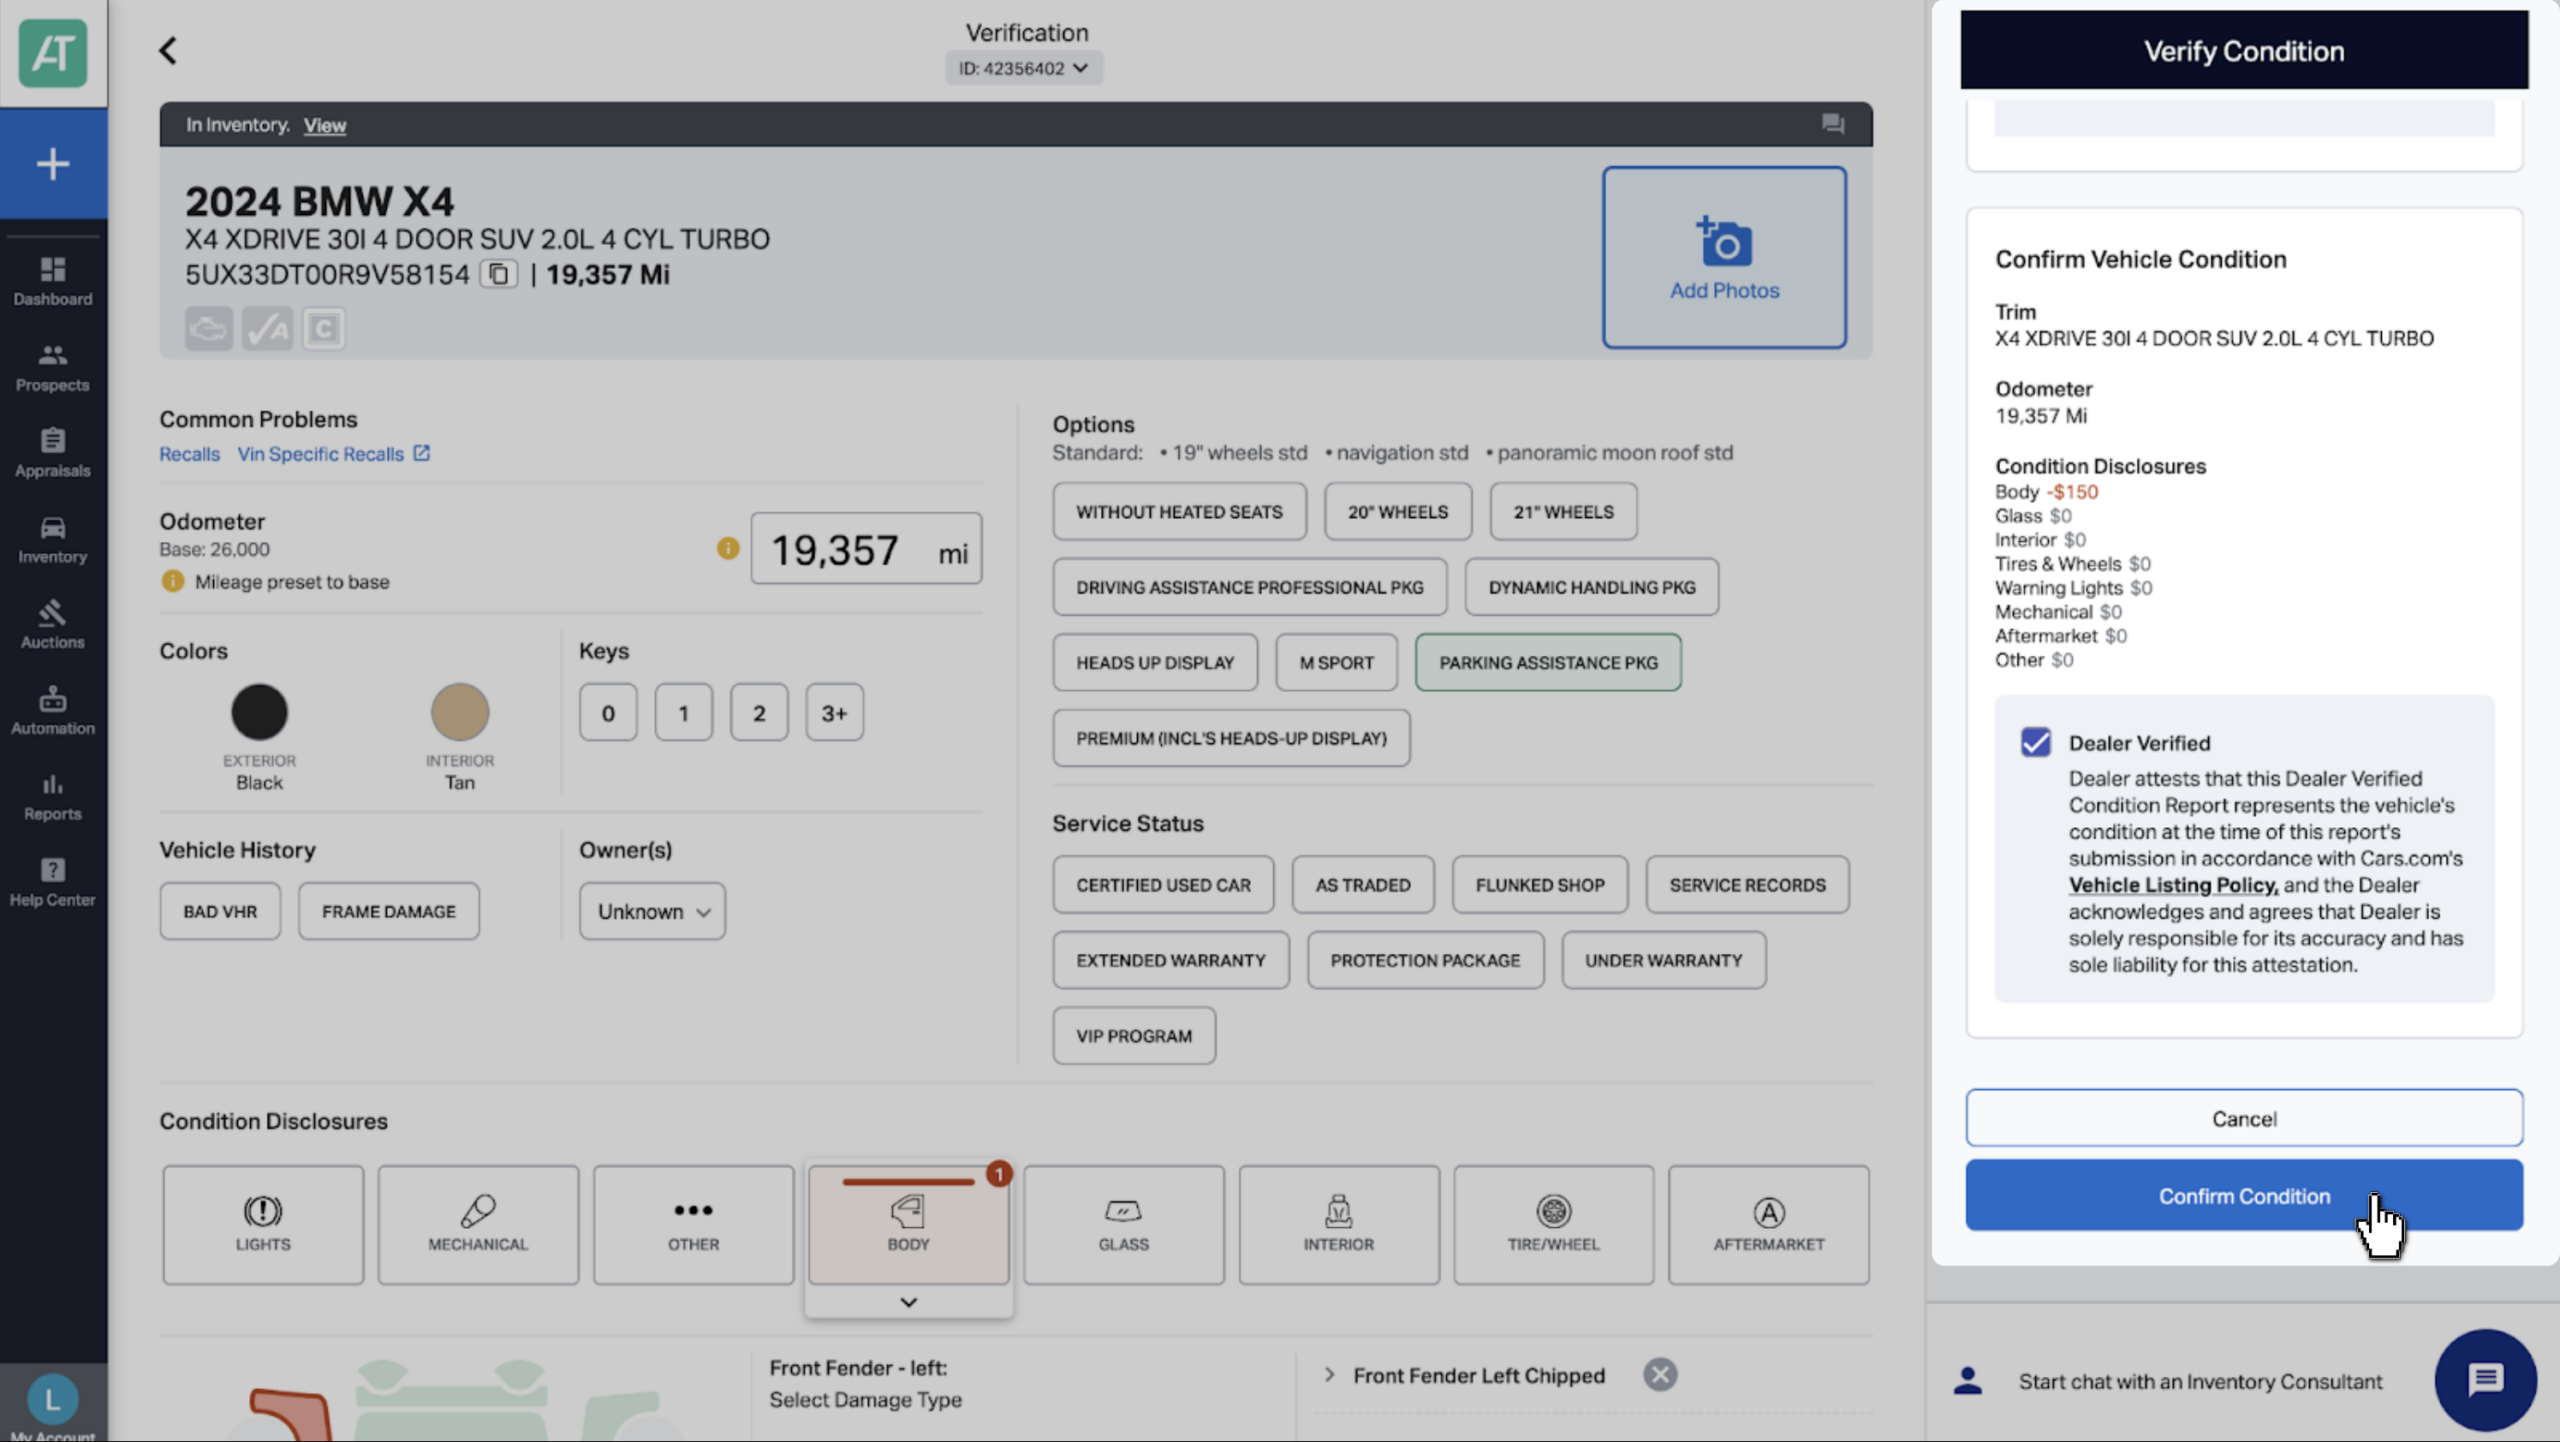
Task: Go to Prospects in sidebar
Action: 53,367
